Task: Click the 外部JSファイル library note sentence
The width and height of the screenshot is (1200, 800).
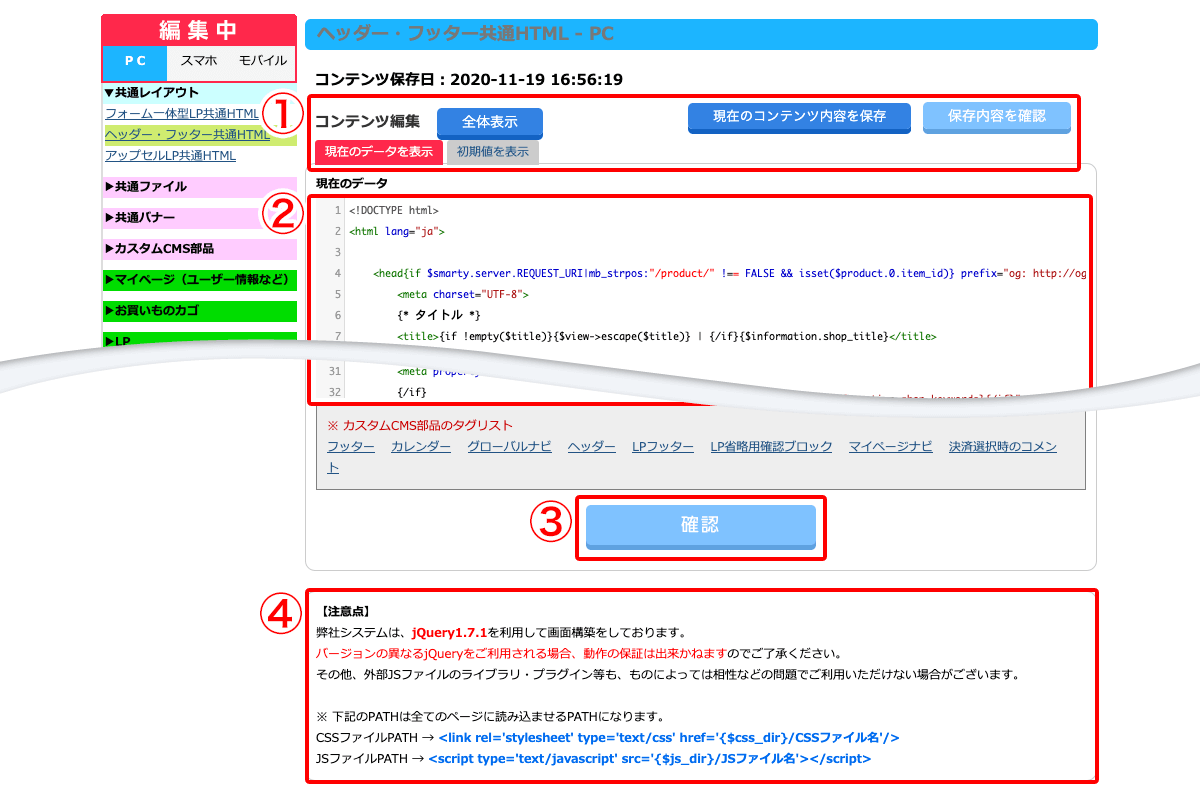Action: (x=668, y=674)
